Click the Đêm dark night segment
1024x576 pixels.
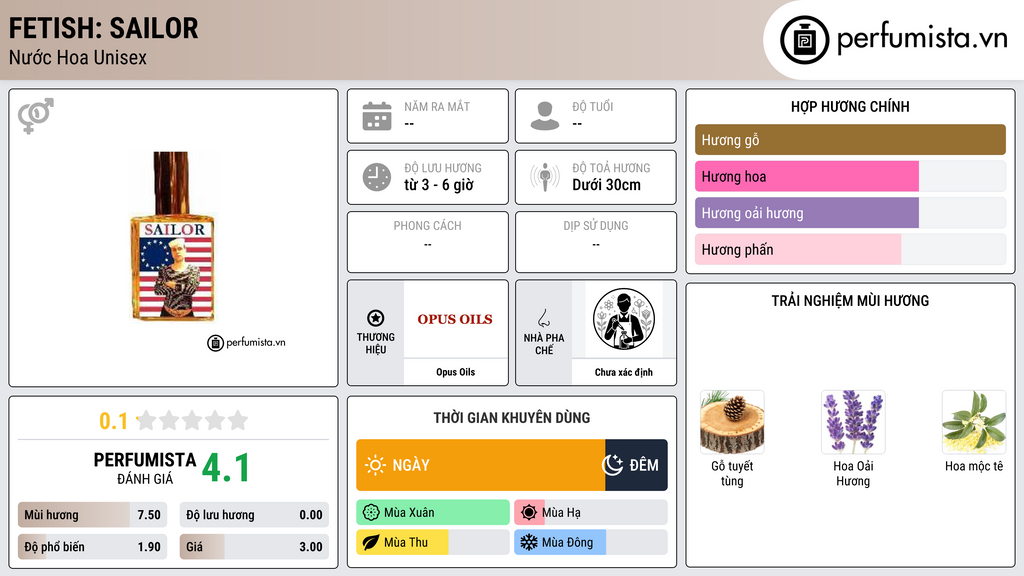tap(636, 465)
